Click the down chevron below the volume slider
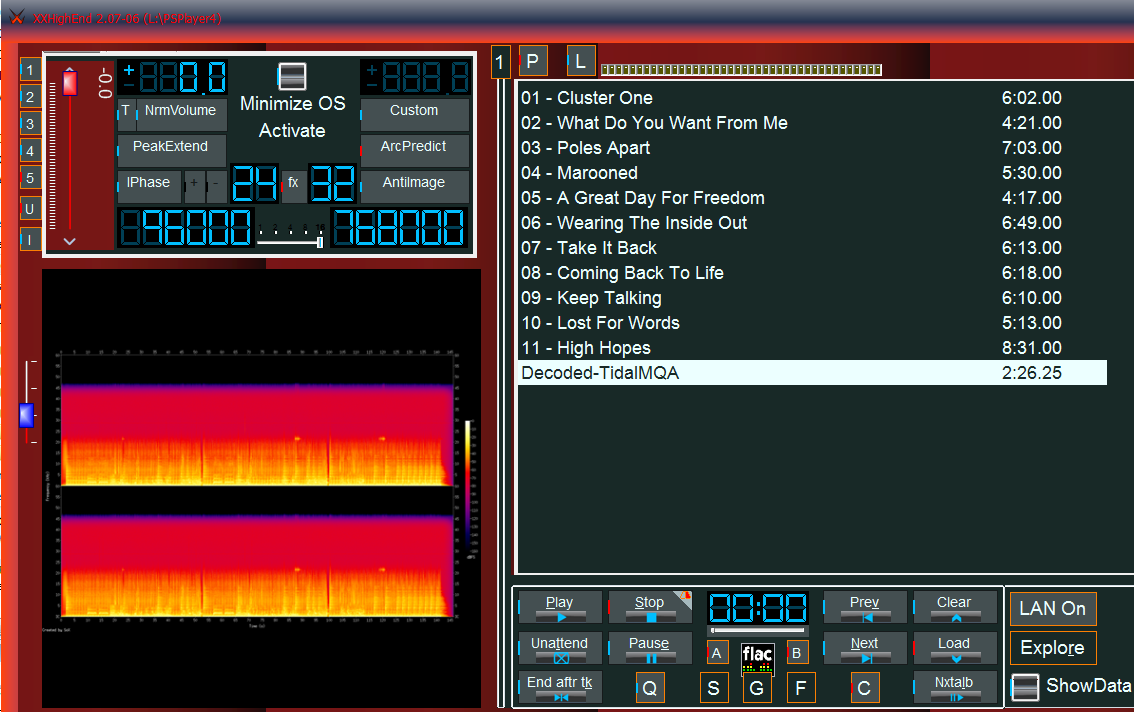 pos(69,241)
